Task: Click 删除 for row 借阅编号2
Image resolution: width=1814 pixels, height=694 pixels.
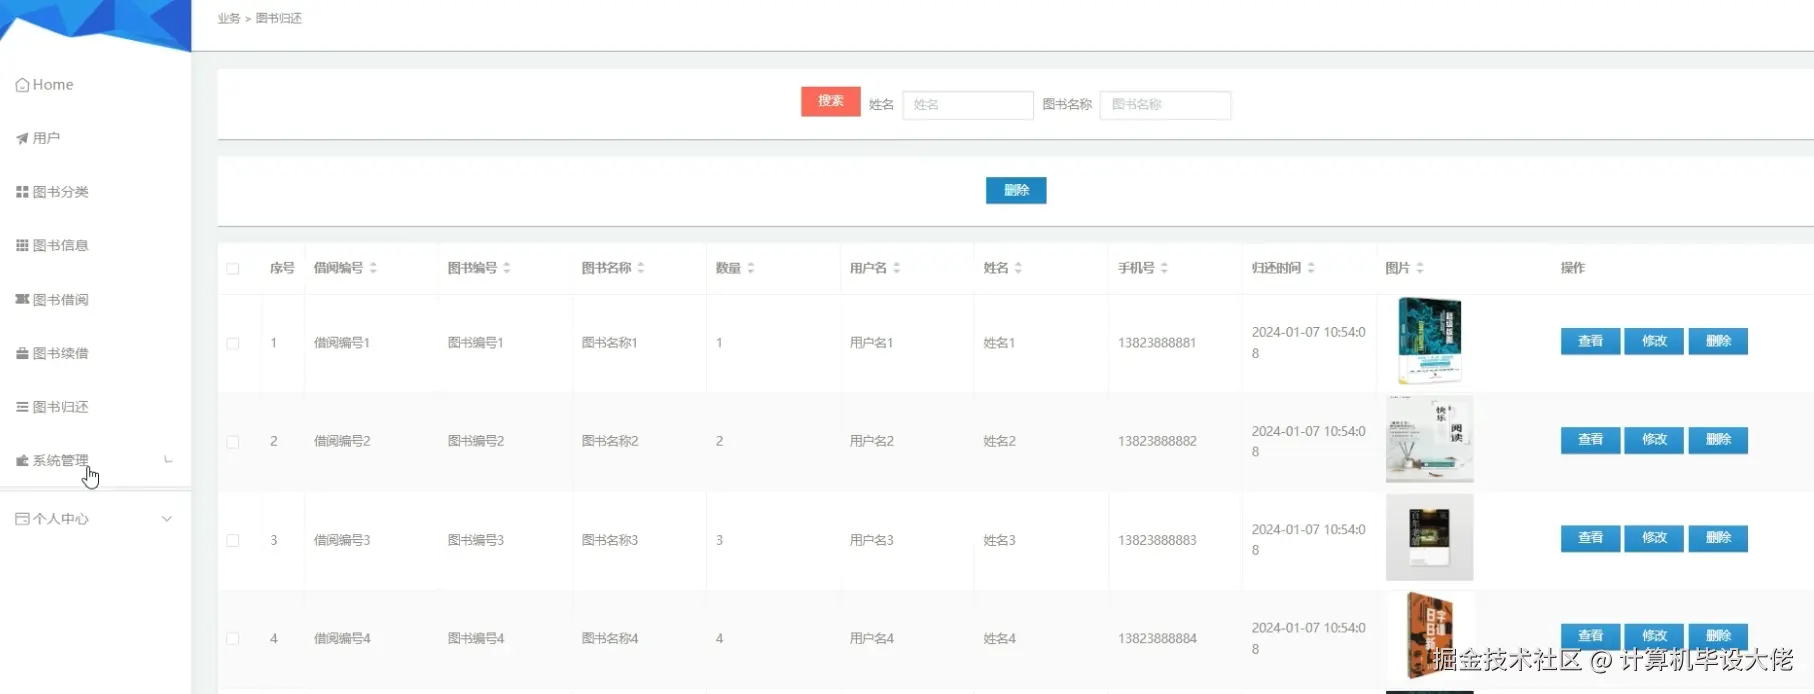Action: click(1718, 440)
